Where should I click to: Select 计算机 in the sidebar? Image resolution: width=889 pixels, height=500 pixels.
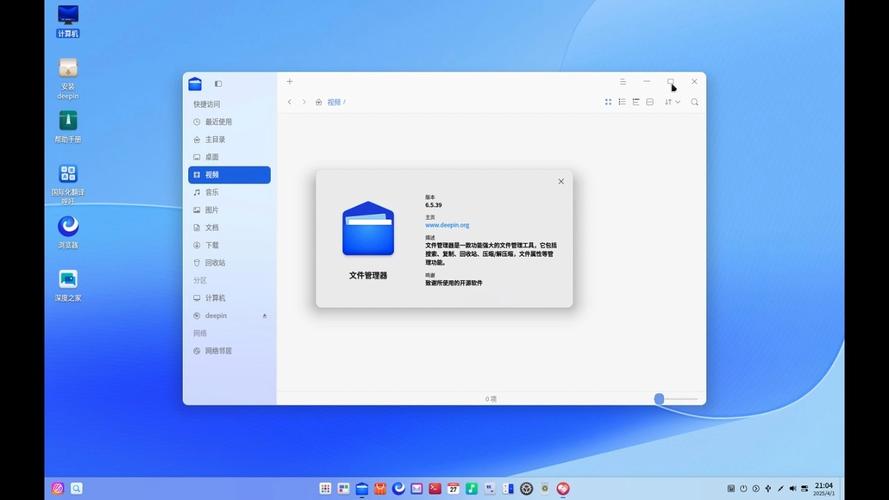pyautogui.click(x=229, y=298)
